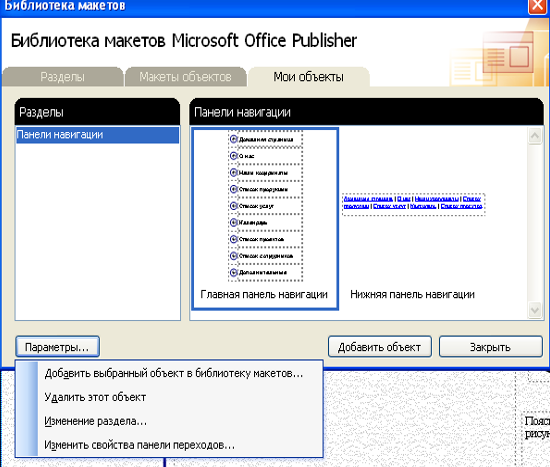Click the Нижняя панель навигации caption
Viewport: 550px width, 467px height.
click(412, 294)
